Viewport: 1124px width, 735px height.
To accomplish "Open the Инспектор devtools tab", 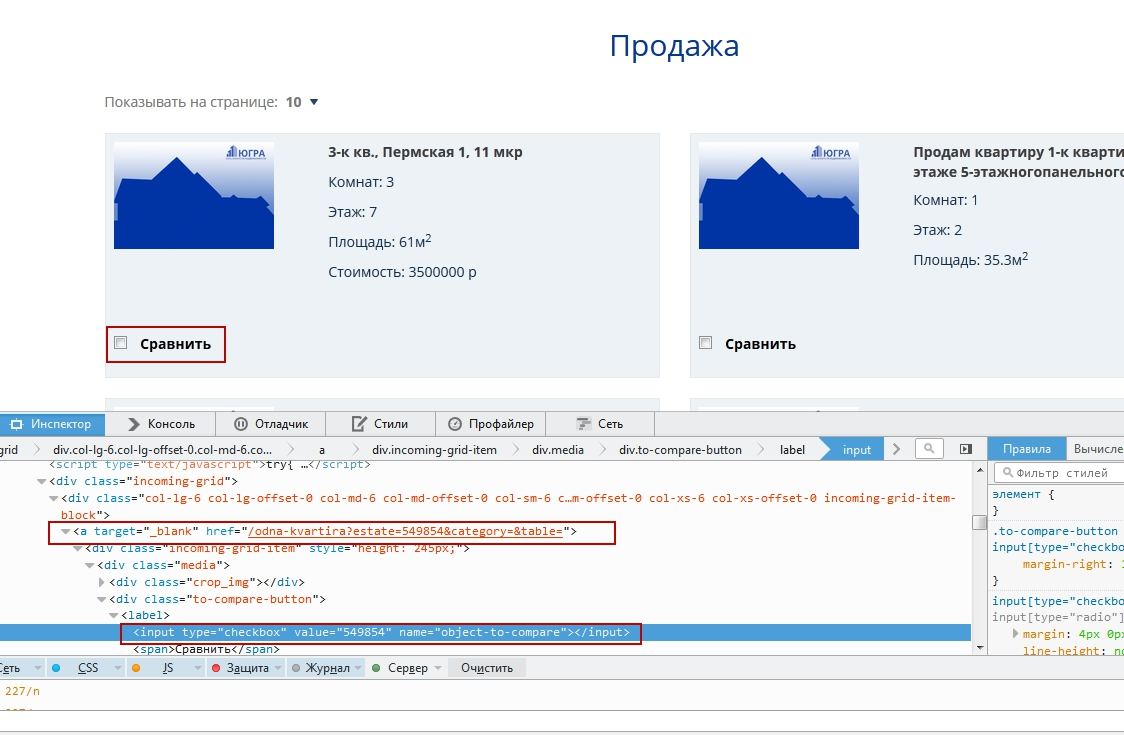I will pyautogui.click(x=52, y=424).
